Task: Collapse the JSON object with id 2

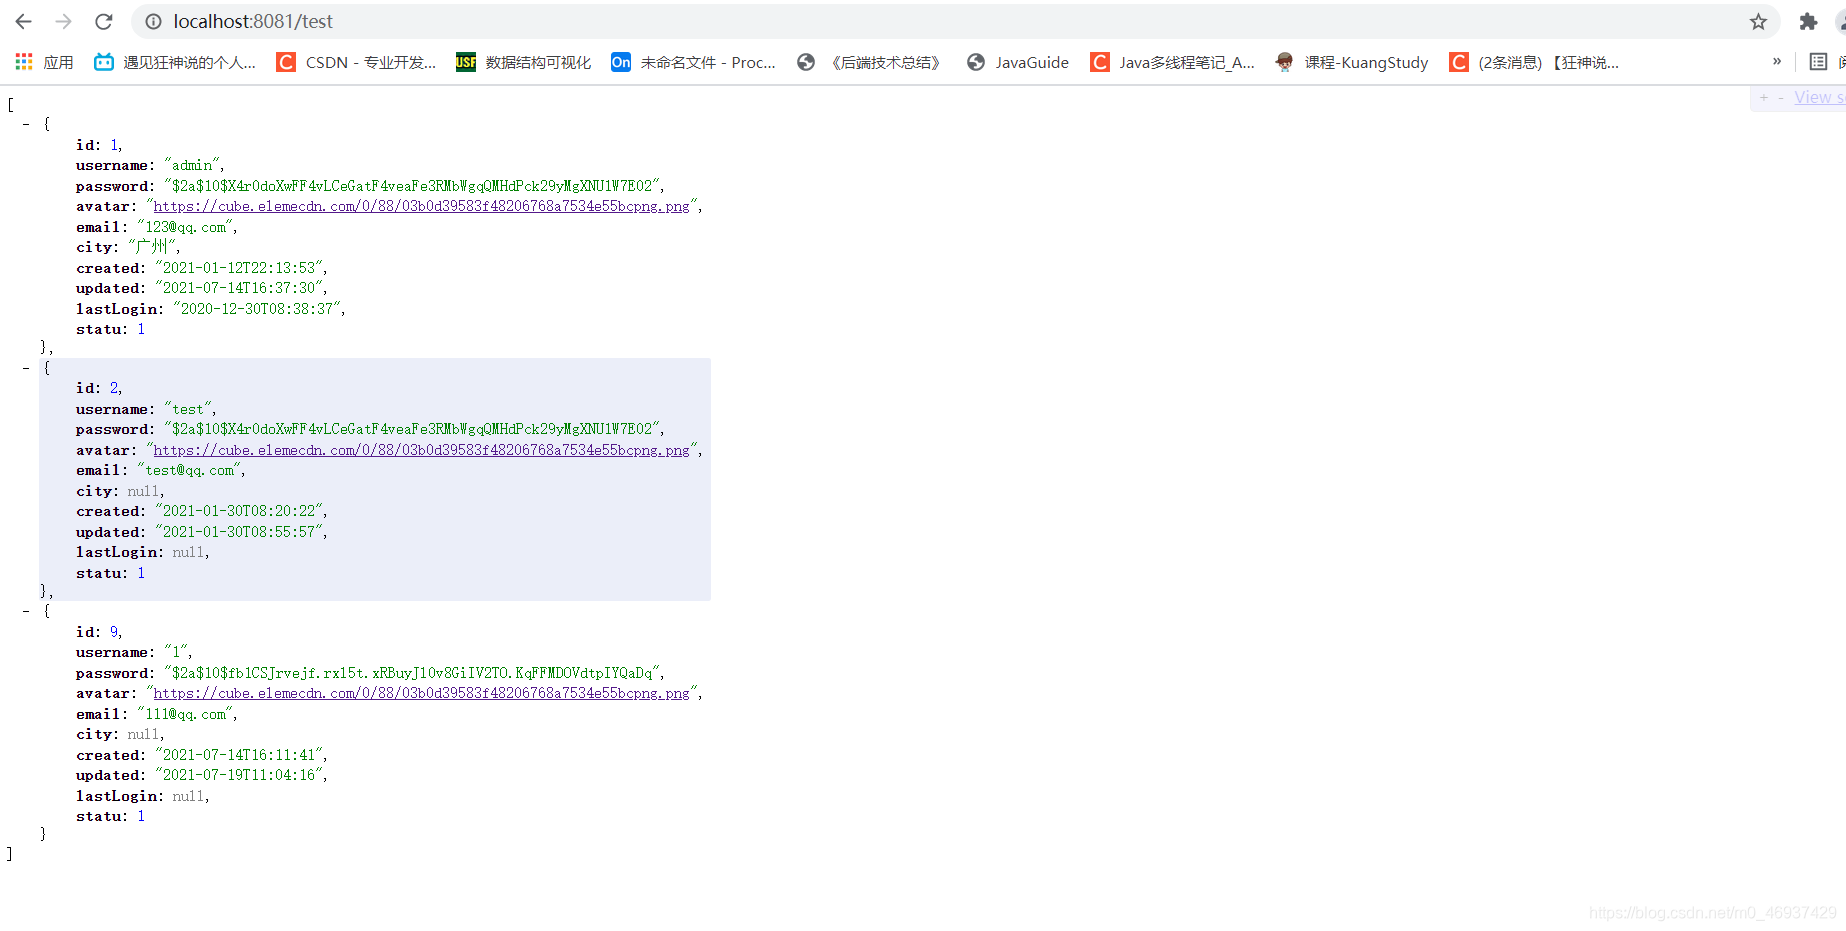Action: (x=26, y=368)
